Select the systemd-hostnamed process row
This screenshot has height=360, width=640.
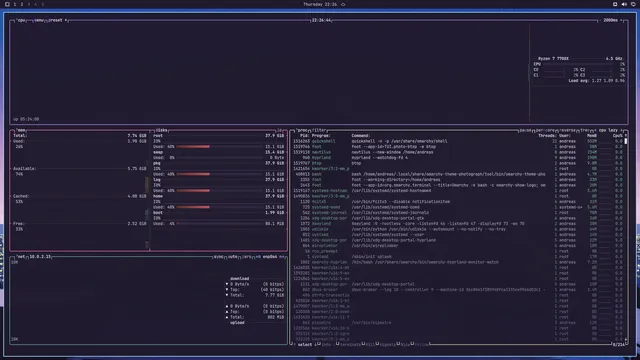[x=458, y=191]
